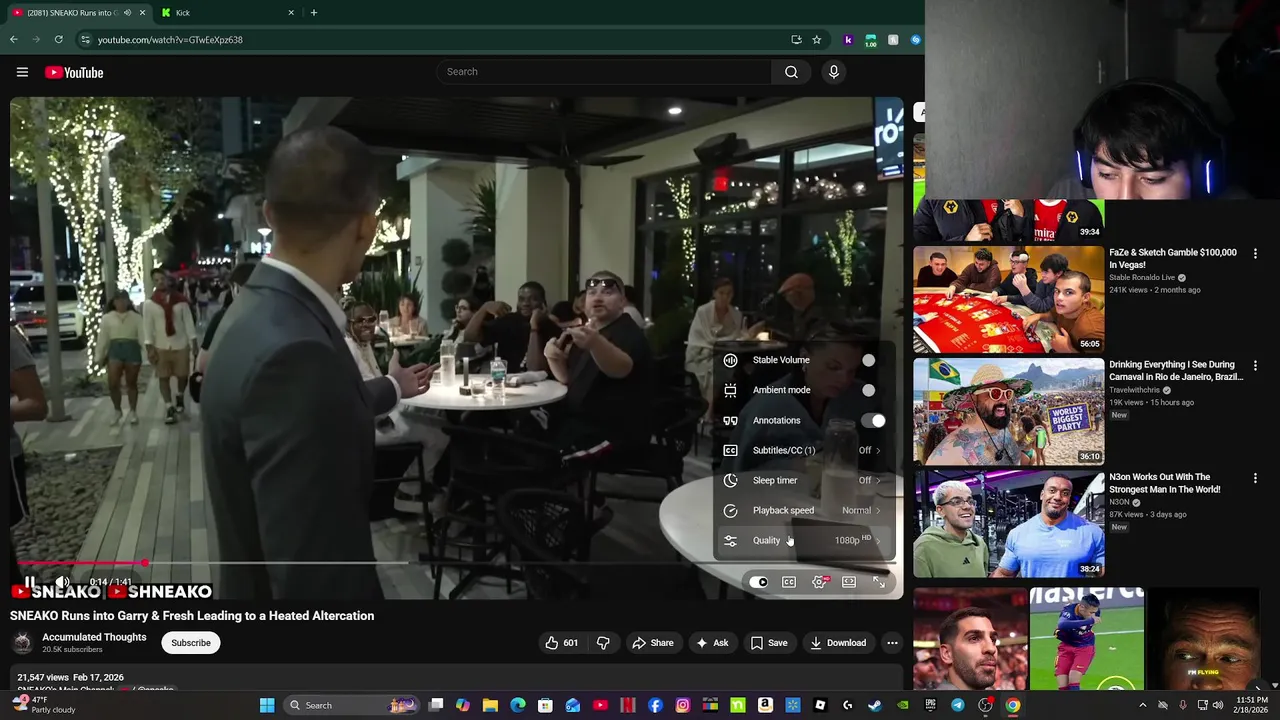Go back with the browser back arrow
Image resolution: width=1280 pixels, height=720 pixels.
[13, 40]
